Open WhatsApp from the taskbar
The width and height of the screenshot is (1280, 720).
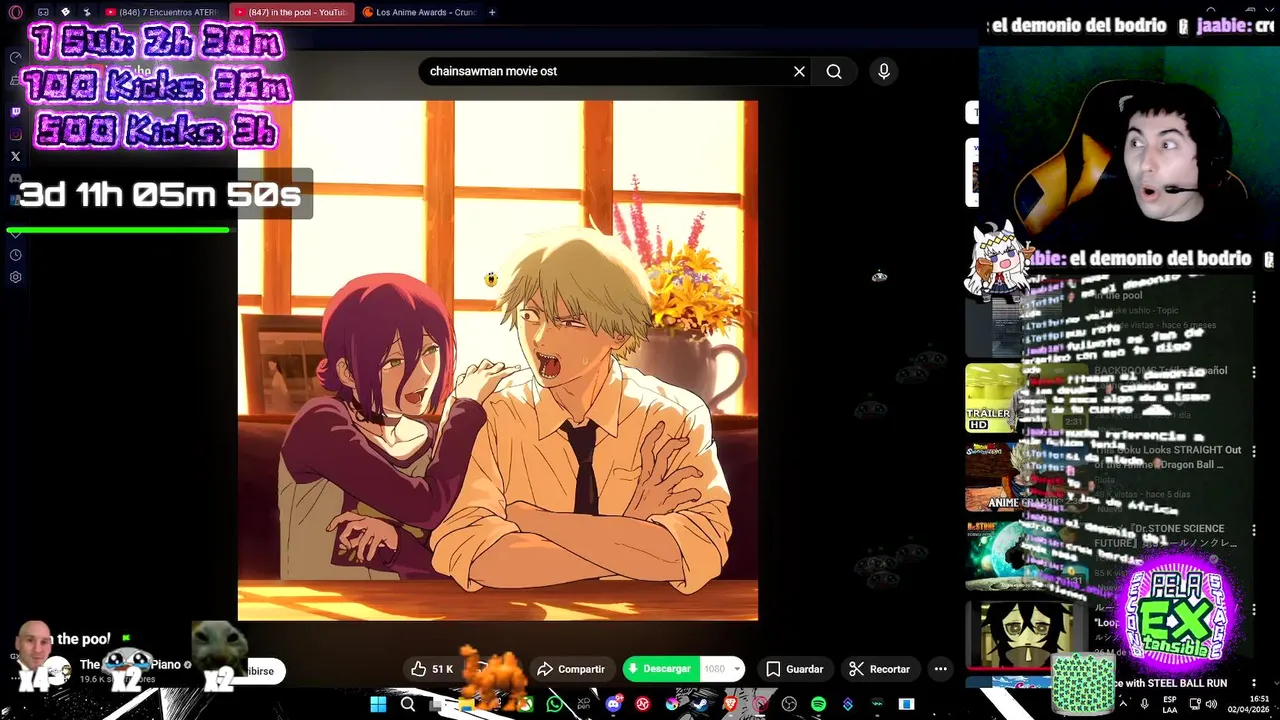554,704
